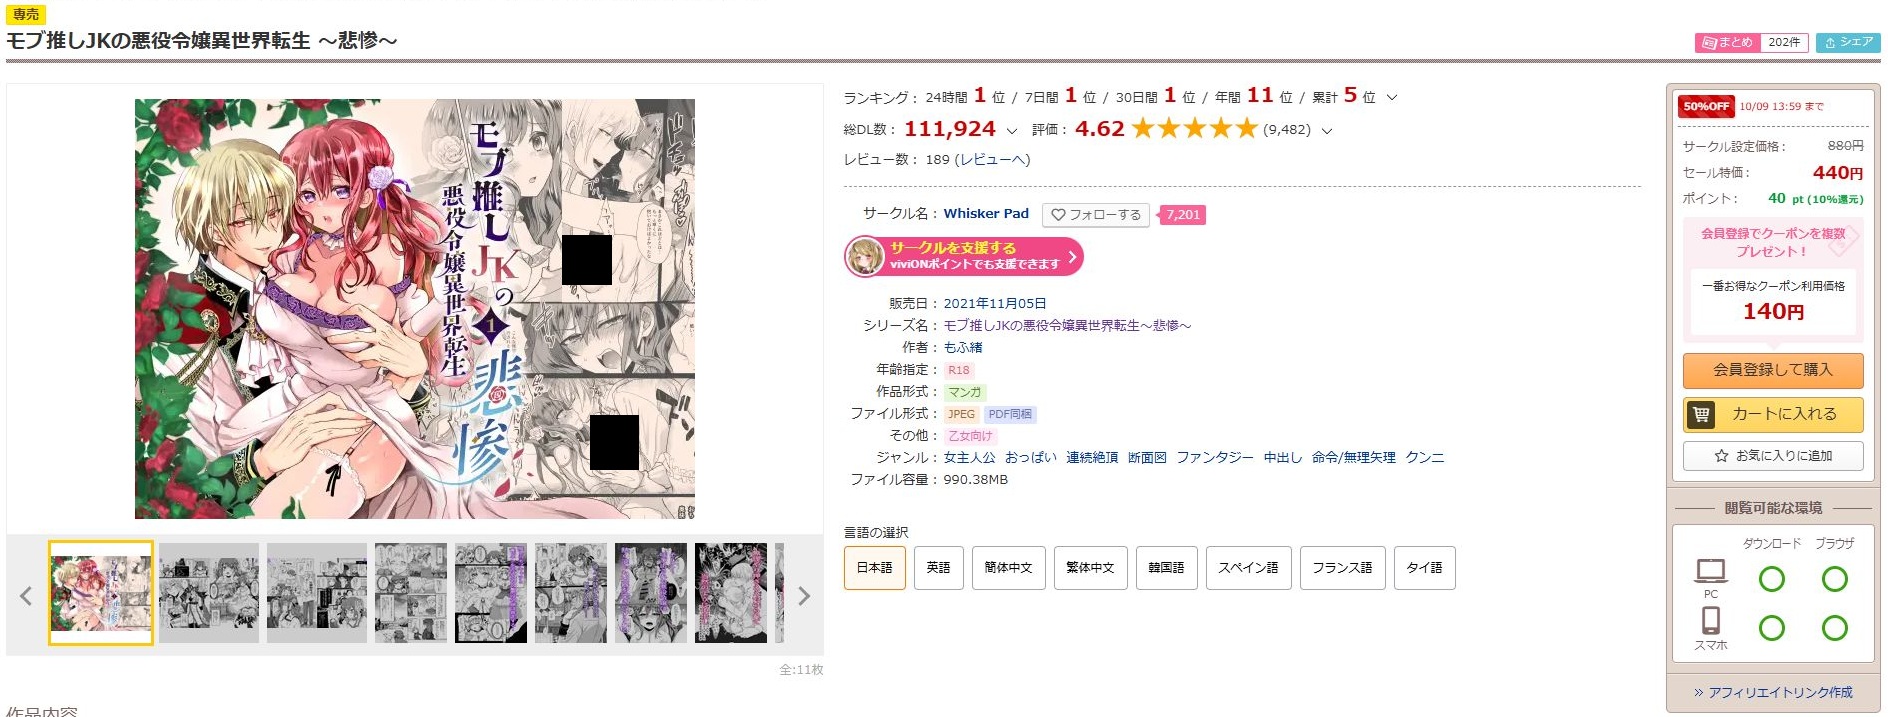Click the heart follow button
Viewport: 1888px width, 717px height.
tap(1096, 215)
